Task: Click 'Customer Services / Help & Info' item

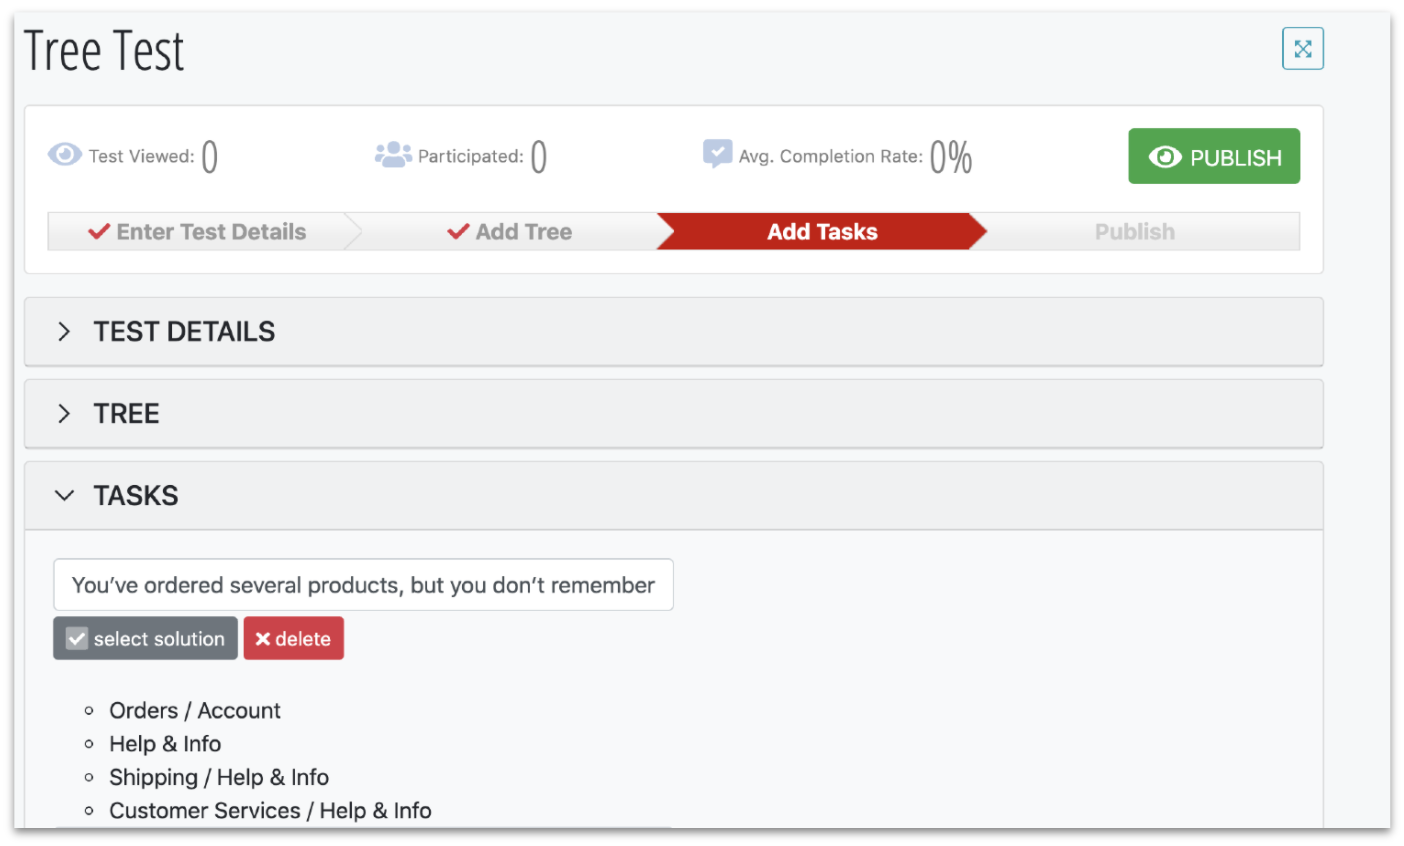Action: (270, 811)
